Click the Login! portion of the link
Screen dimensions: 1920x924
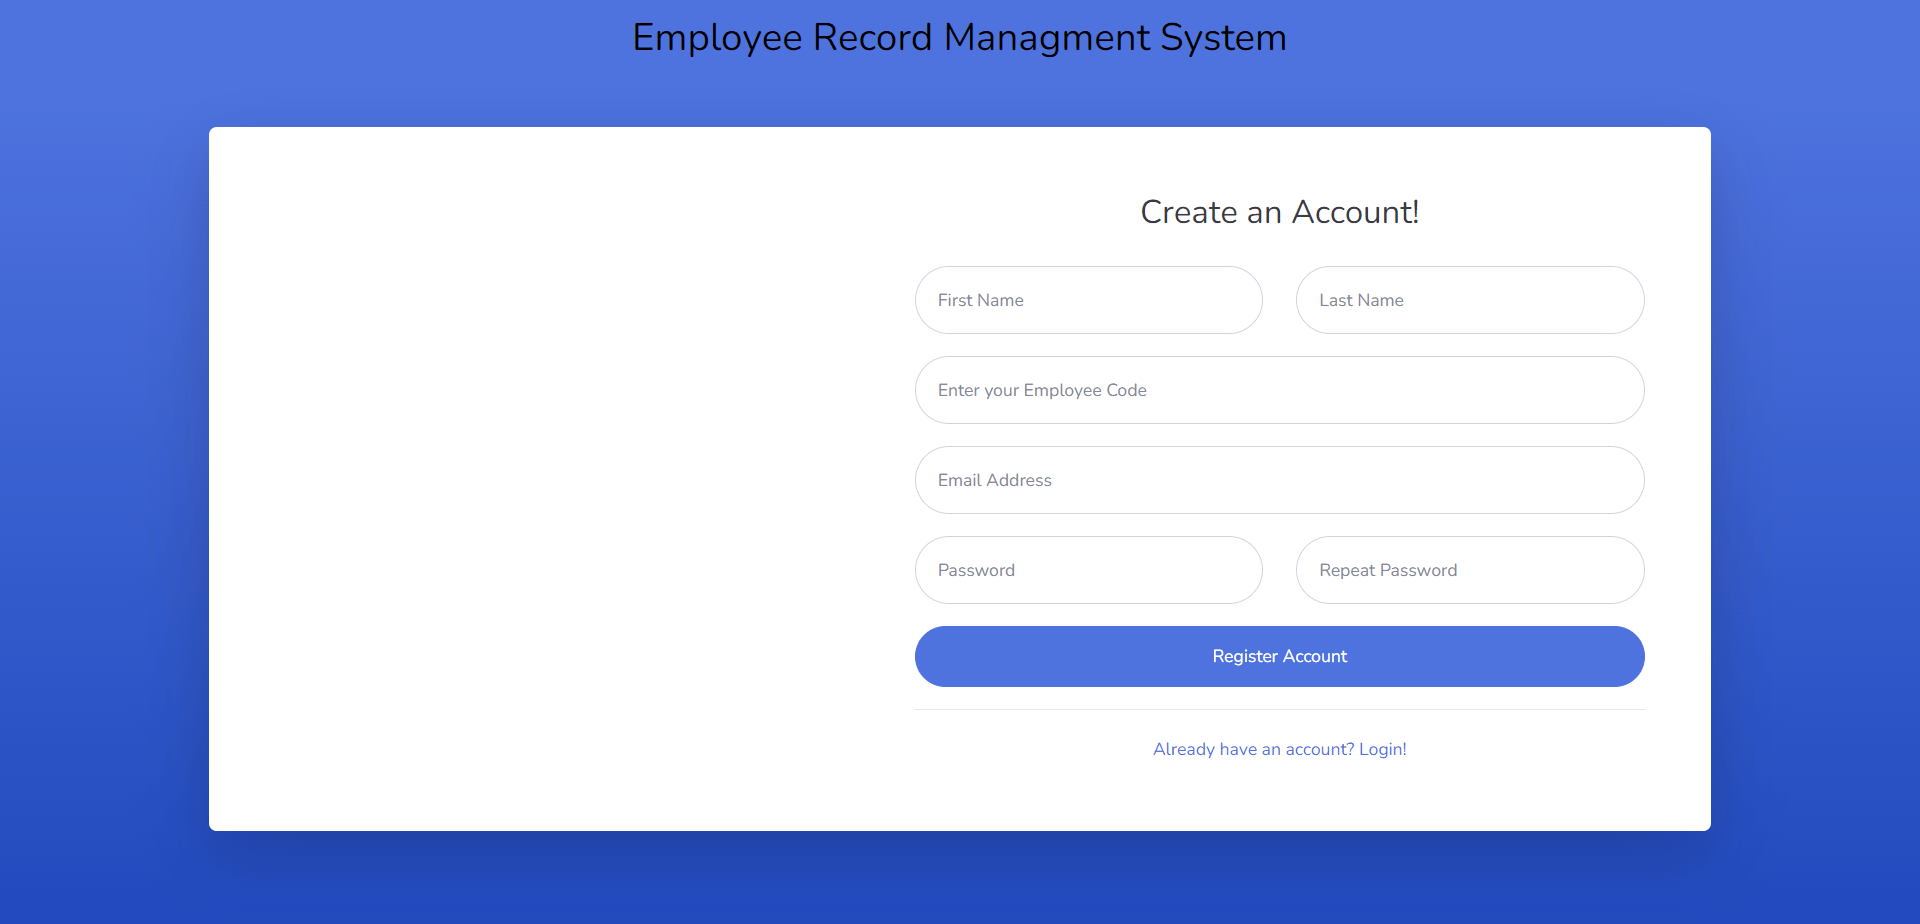click(x=1383, y=748)
